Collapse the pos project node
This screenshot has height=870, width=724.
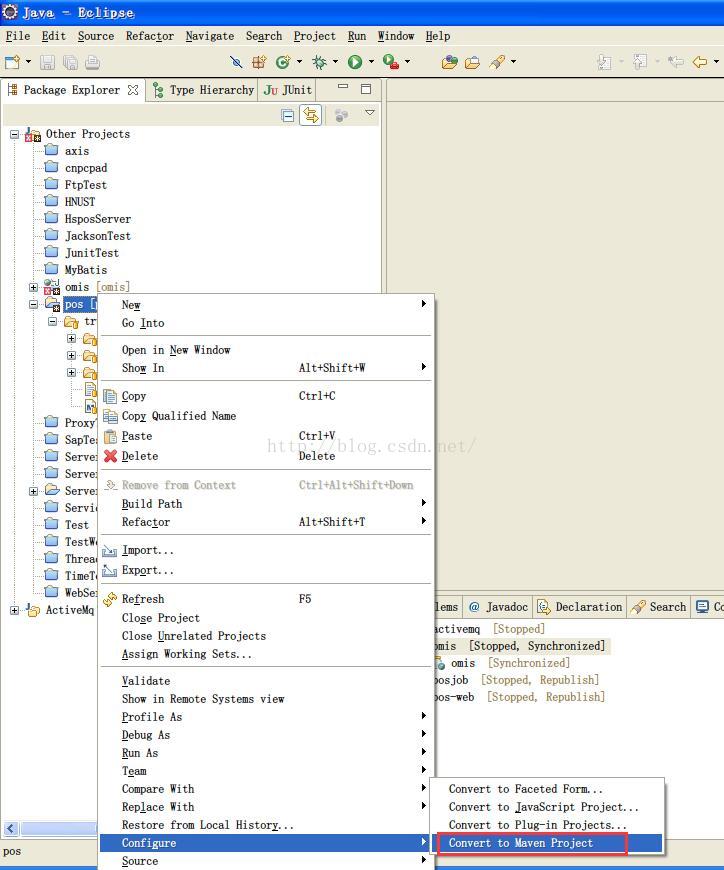click(x=33, y=304)
